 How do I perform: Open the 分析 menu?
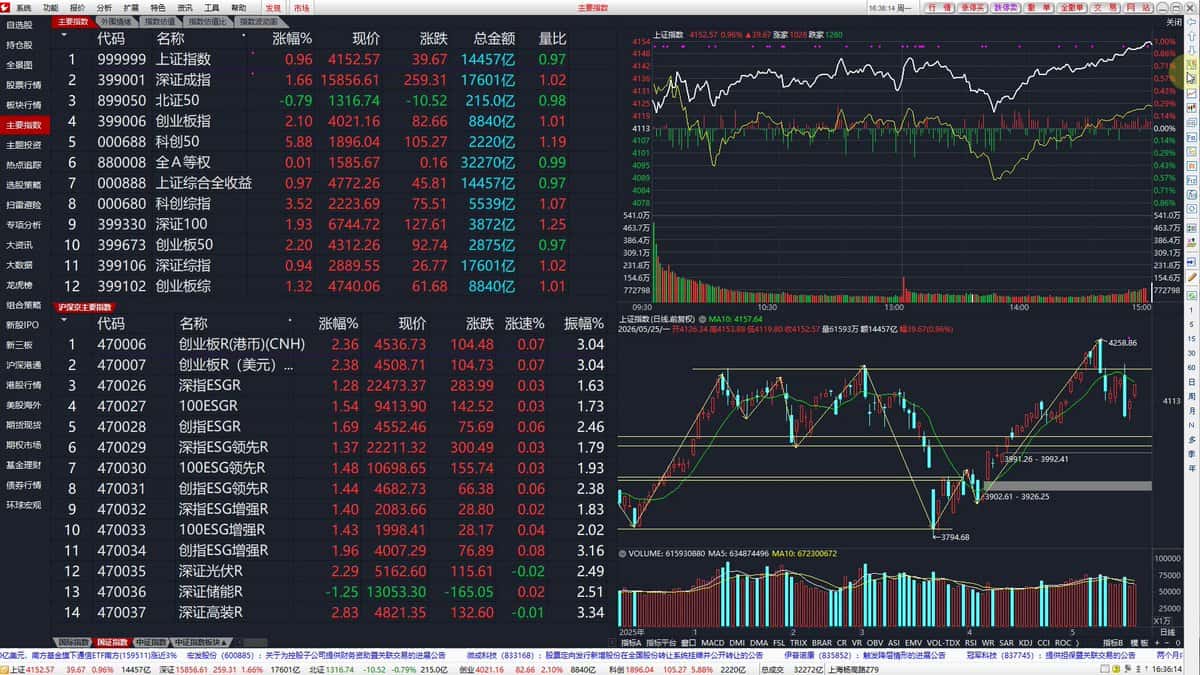coord(104,7)
